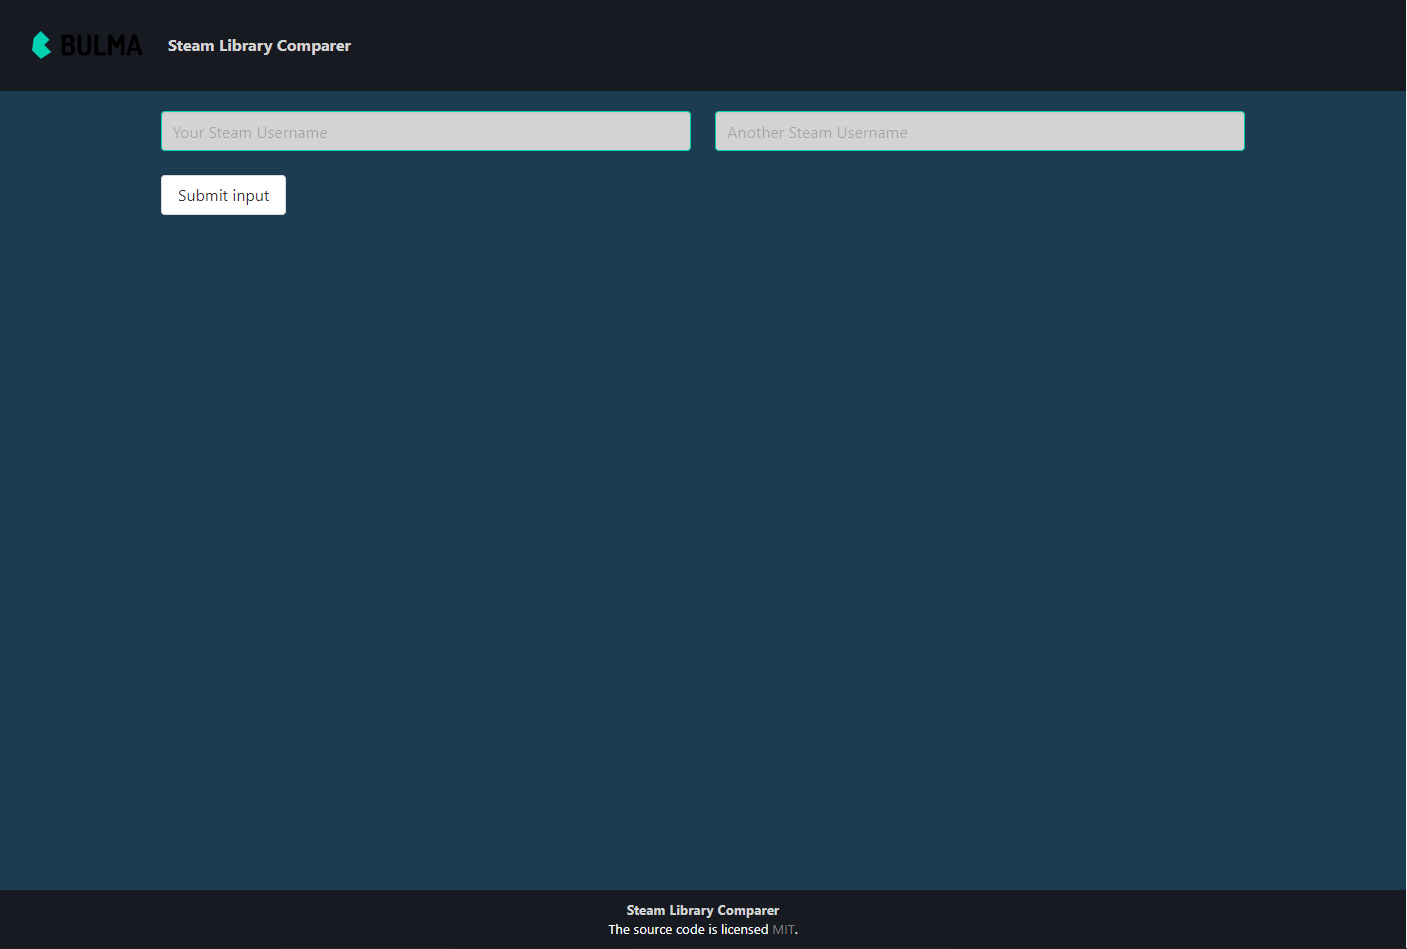Focus the Another Steam Username field

tap(980, 131)
